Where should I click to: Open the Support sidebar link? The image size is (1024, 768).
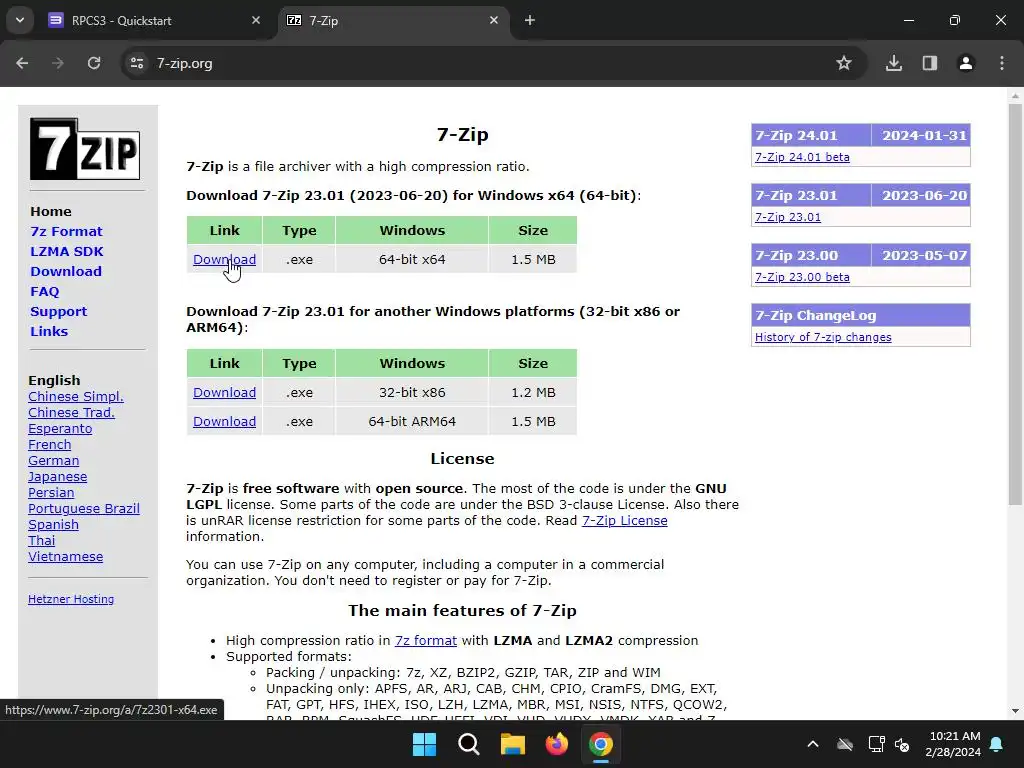(58, 312)
